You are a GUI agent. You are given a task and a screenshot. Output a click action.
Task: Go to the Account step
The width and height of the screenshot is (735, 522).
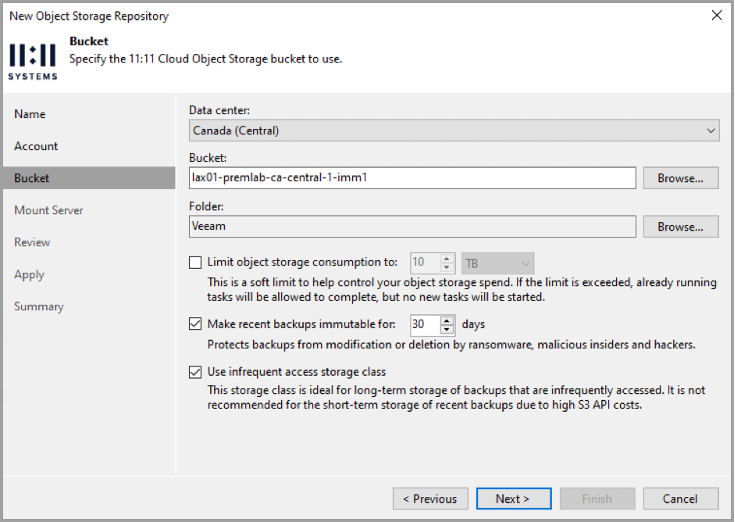tap(36, 146)
